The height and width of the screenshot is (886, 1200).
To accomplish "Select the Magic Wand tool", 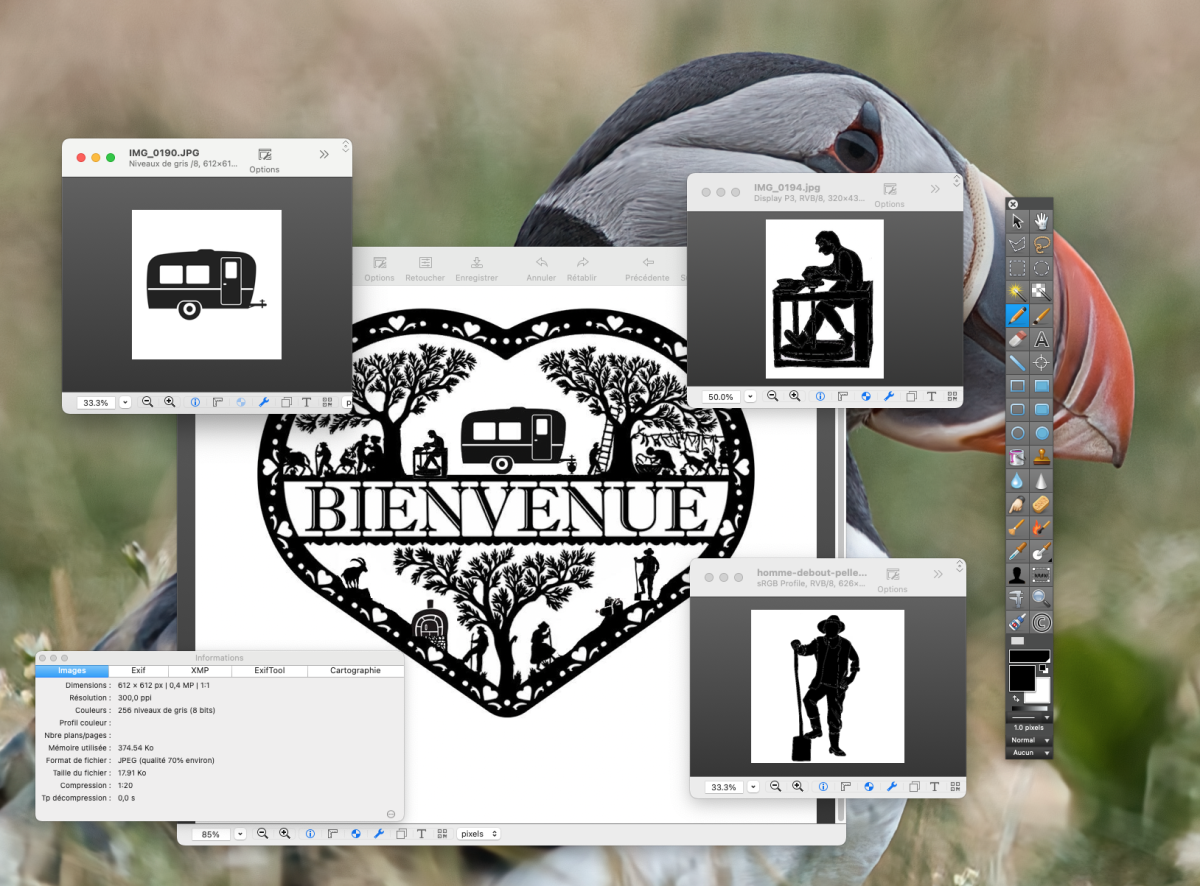I will tap(1017, 292).
